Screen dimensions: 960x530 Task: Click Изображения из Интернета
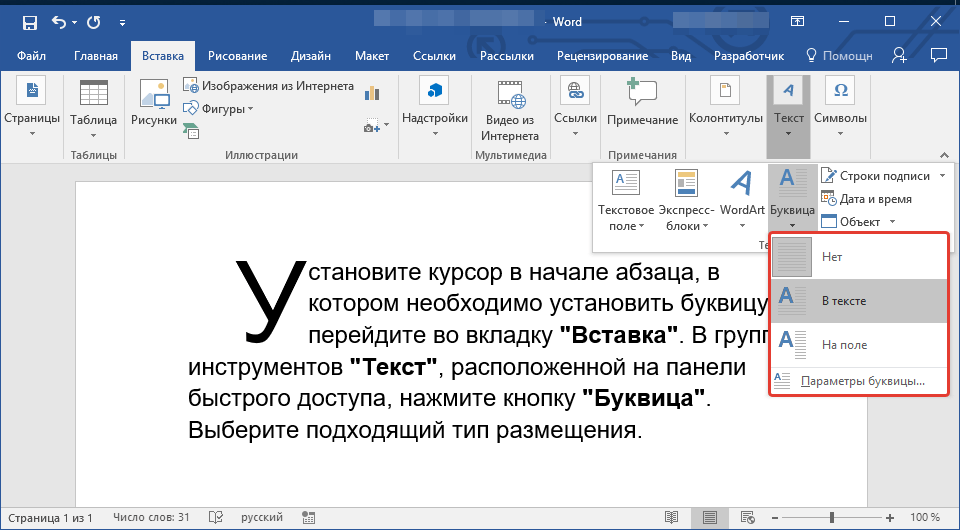(270, 86)
